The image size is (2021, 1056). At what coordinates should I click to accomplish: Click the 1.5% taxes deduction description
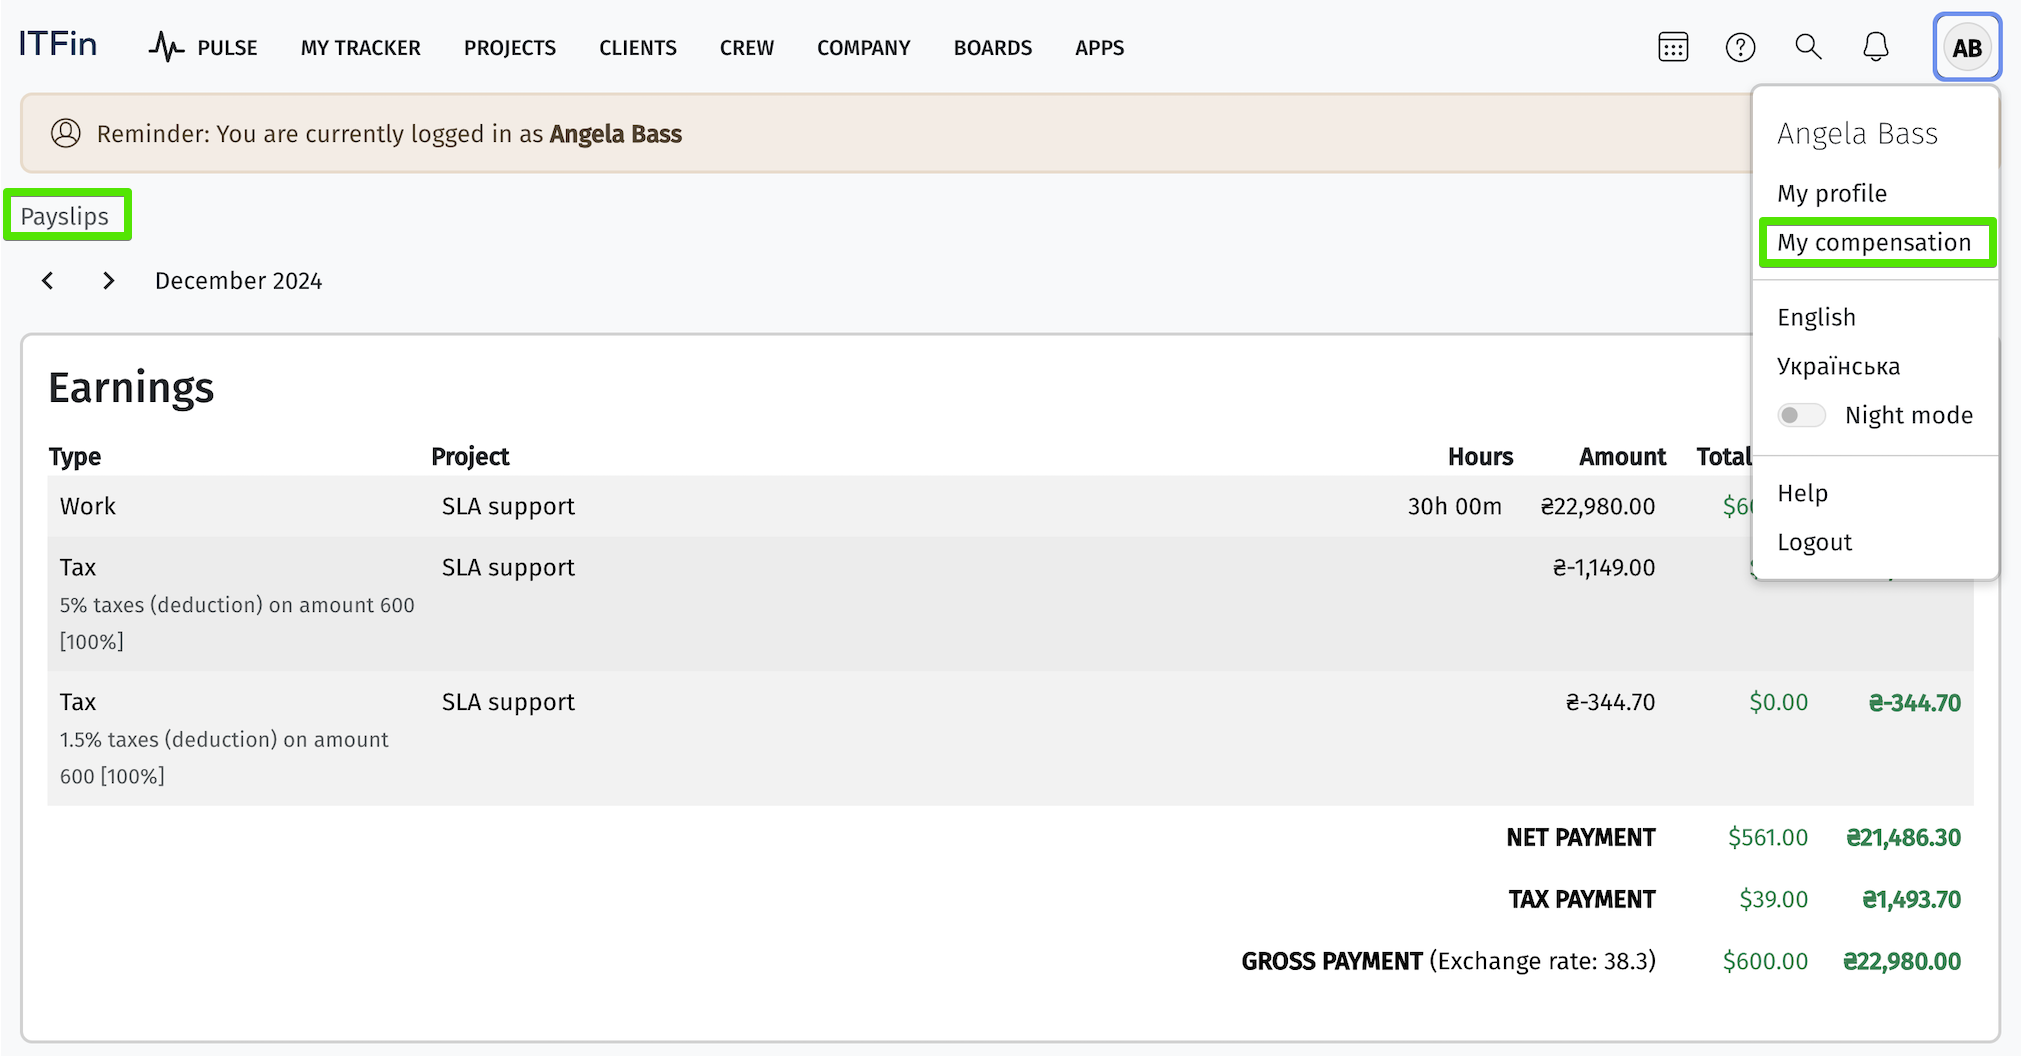point(224,758)
